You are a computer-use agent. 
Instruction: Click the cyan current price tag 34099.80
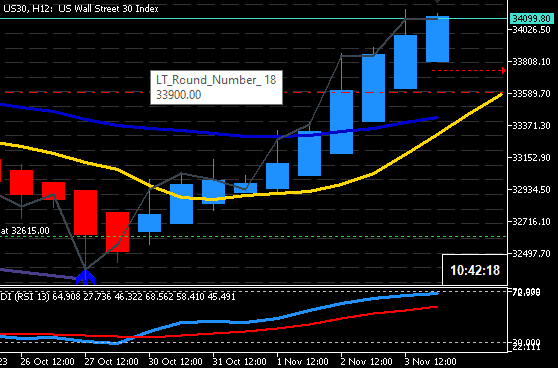pos(532,18)
